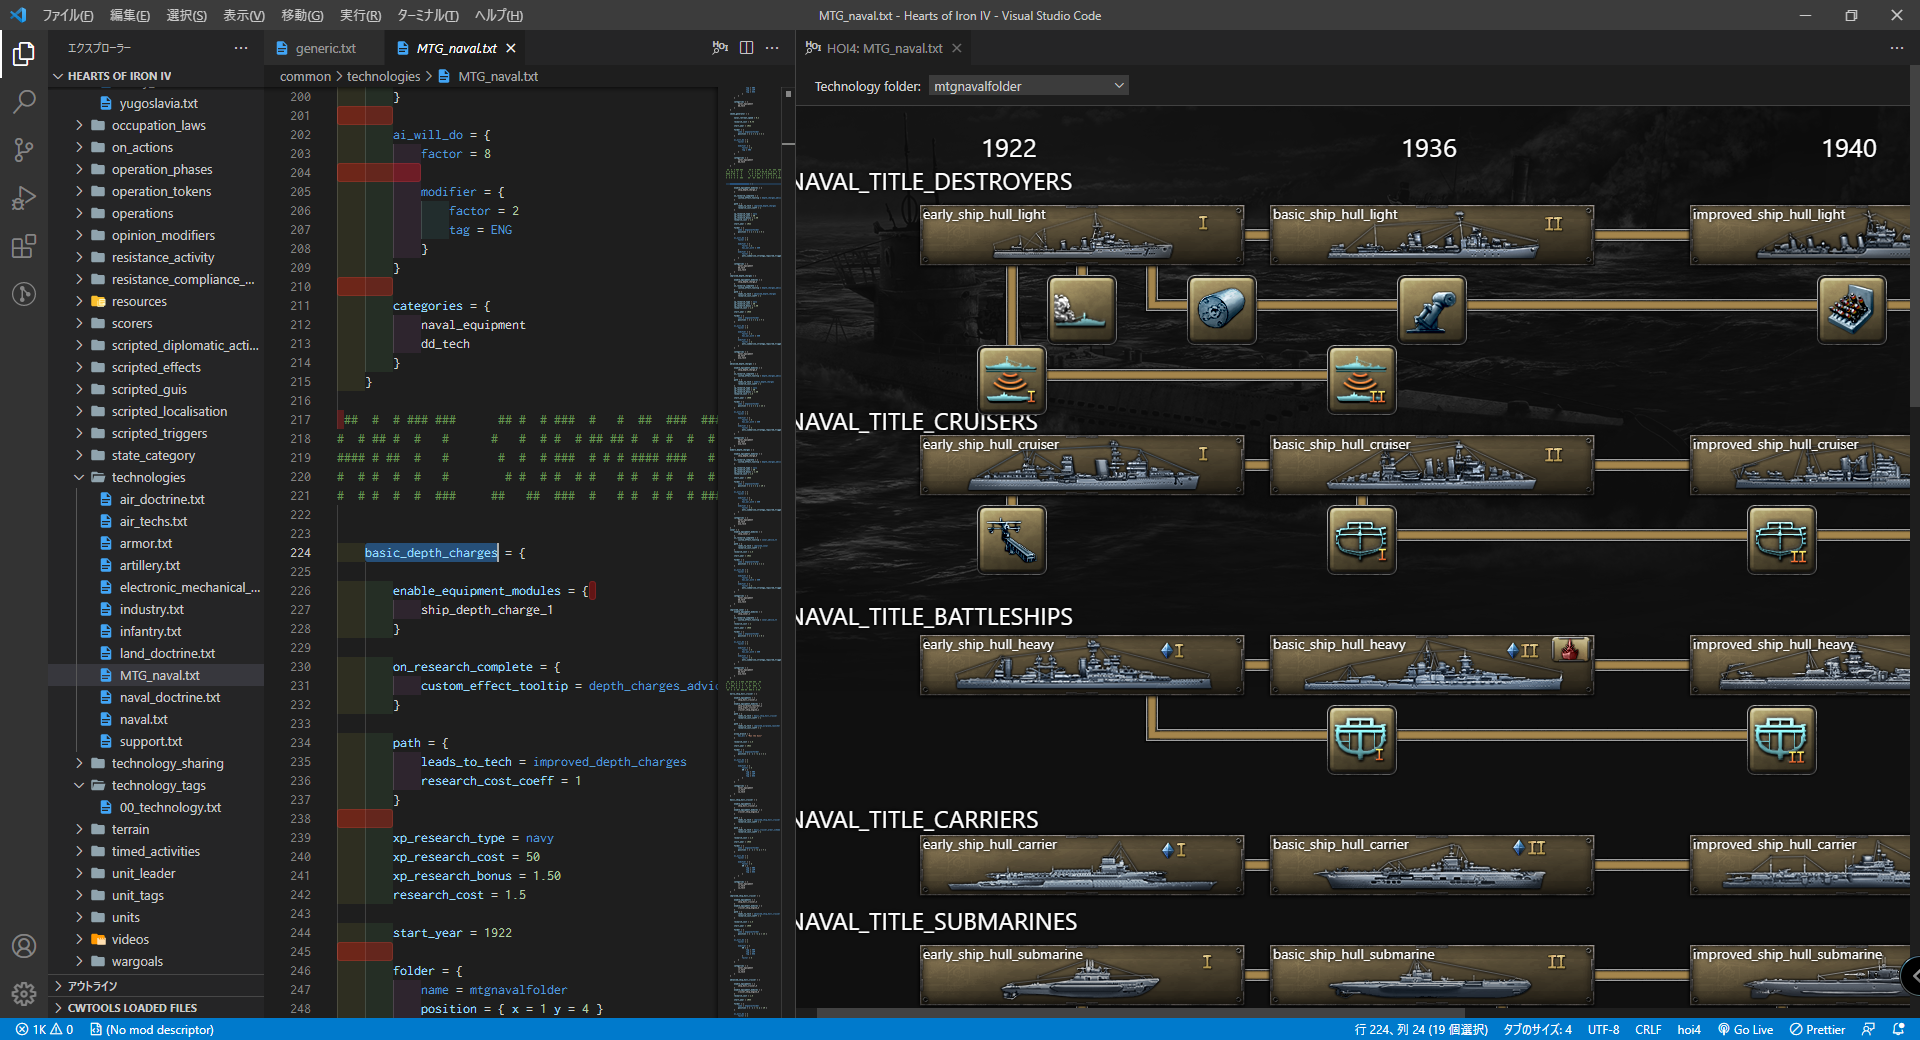Viewport: 1920px width, 1040px height.
Task: Click Prettier in status bar
Action: click(1817, 1029)
